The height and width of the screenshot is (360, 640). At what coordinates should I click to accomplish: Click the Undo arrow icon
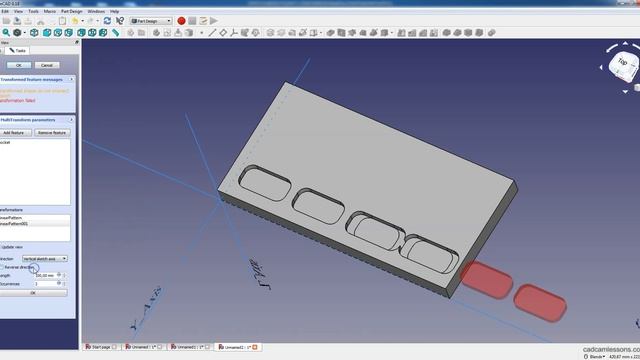75,21
